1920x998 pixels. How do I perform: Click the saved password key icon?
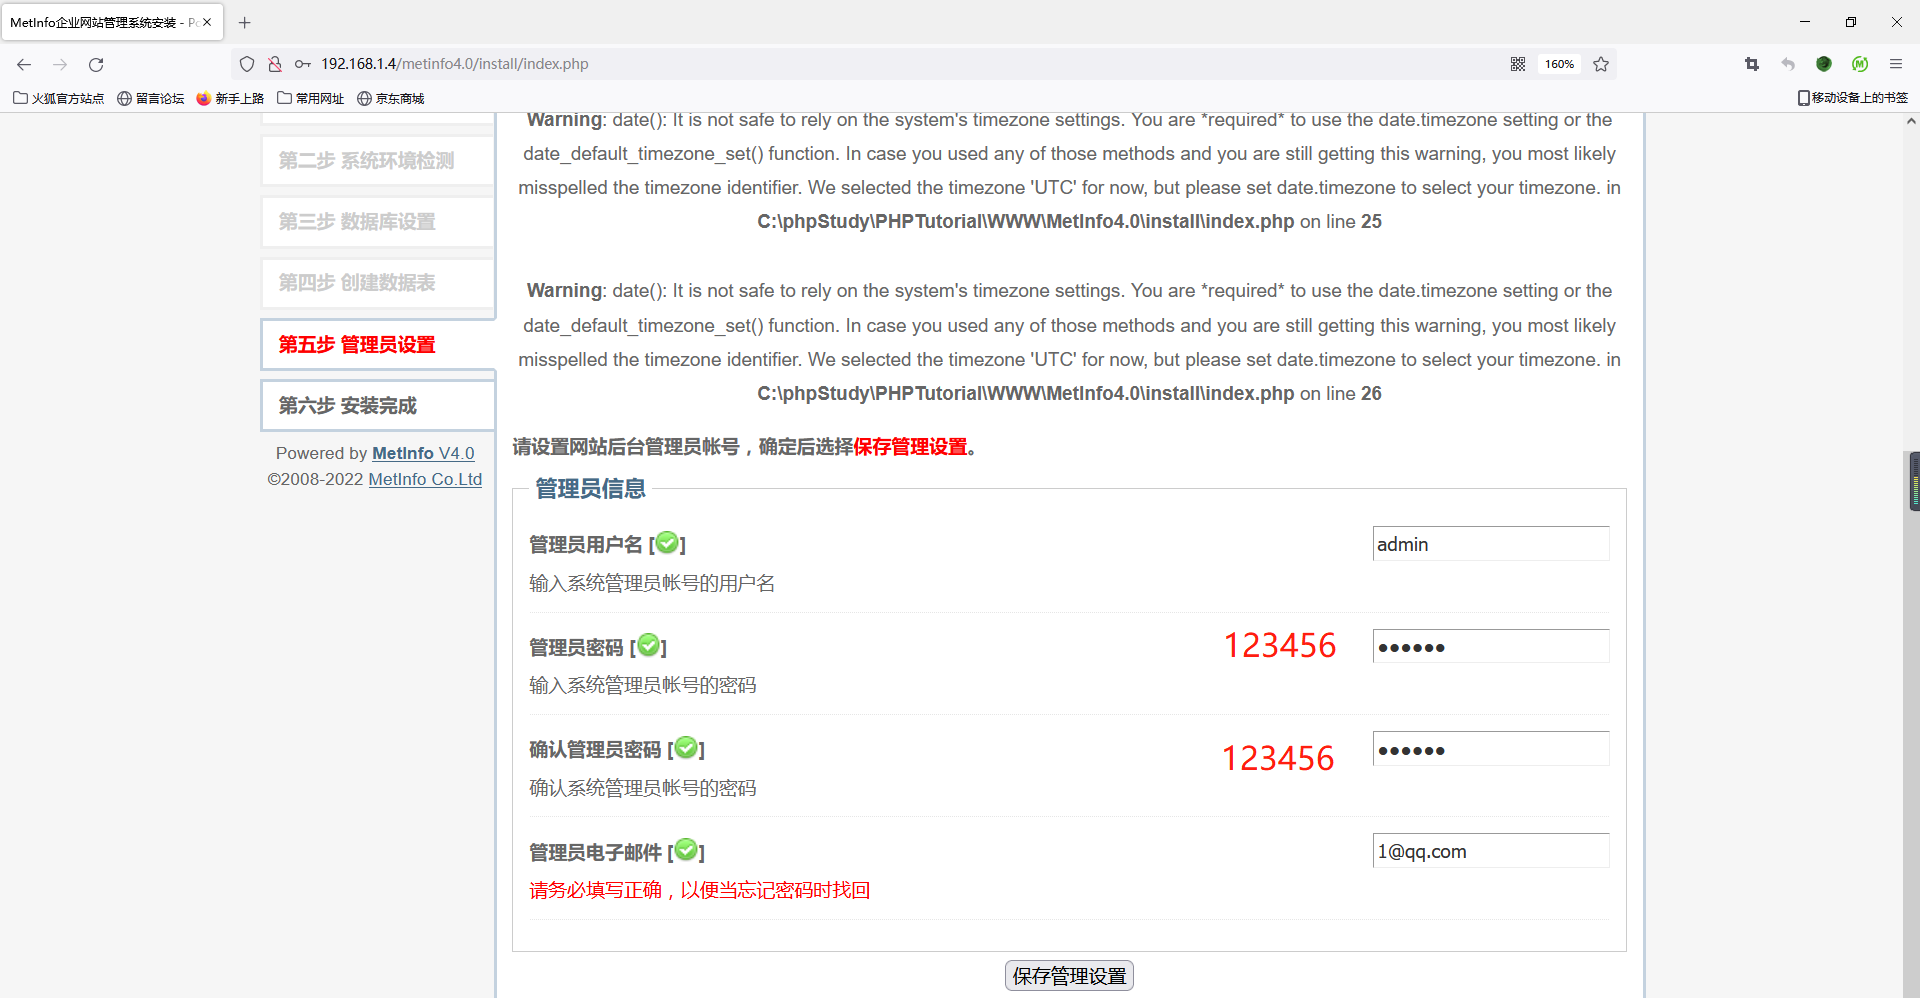point(302,64)
